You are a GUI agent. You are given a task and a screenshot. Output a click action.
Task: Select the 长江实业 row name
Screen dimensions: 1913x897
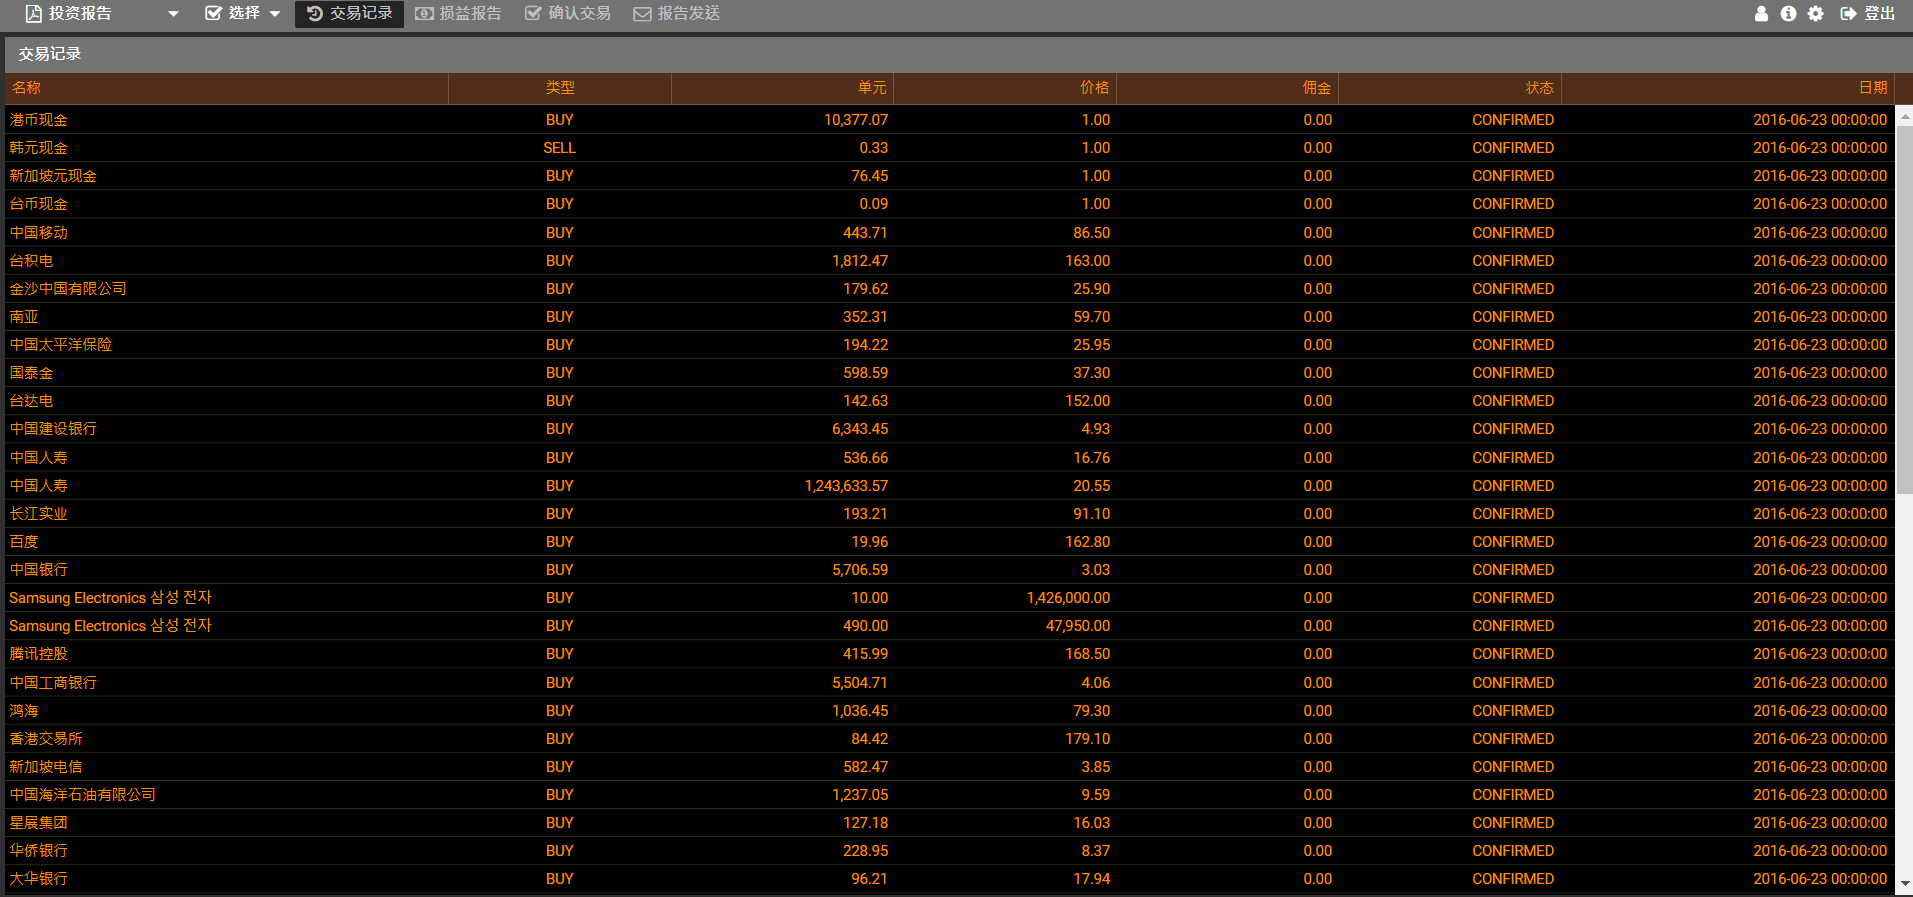(39, 514)
